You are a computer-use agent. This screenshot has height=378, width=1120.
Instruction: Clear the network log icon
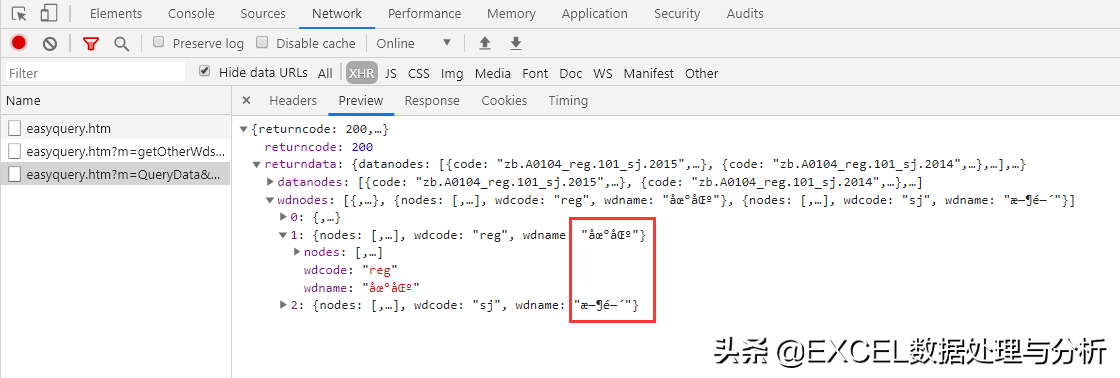(49, 44)
